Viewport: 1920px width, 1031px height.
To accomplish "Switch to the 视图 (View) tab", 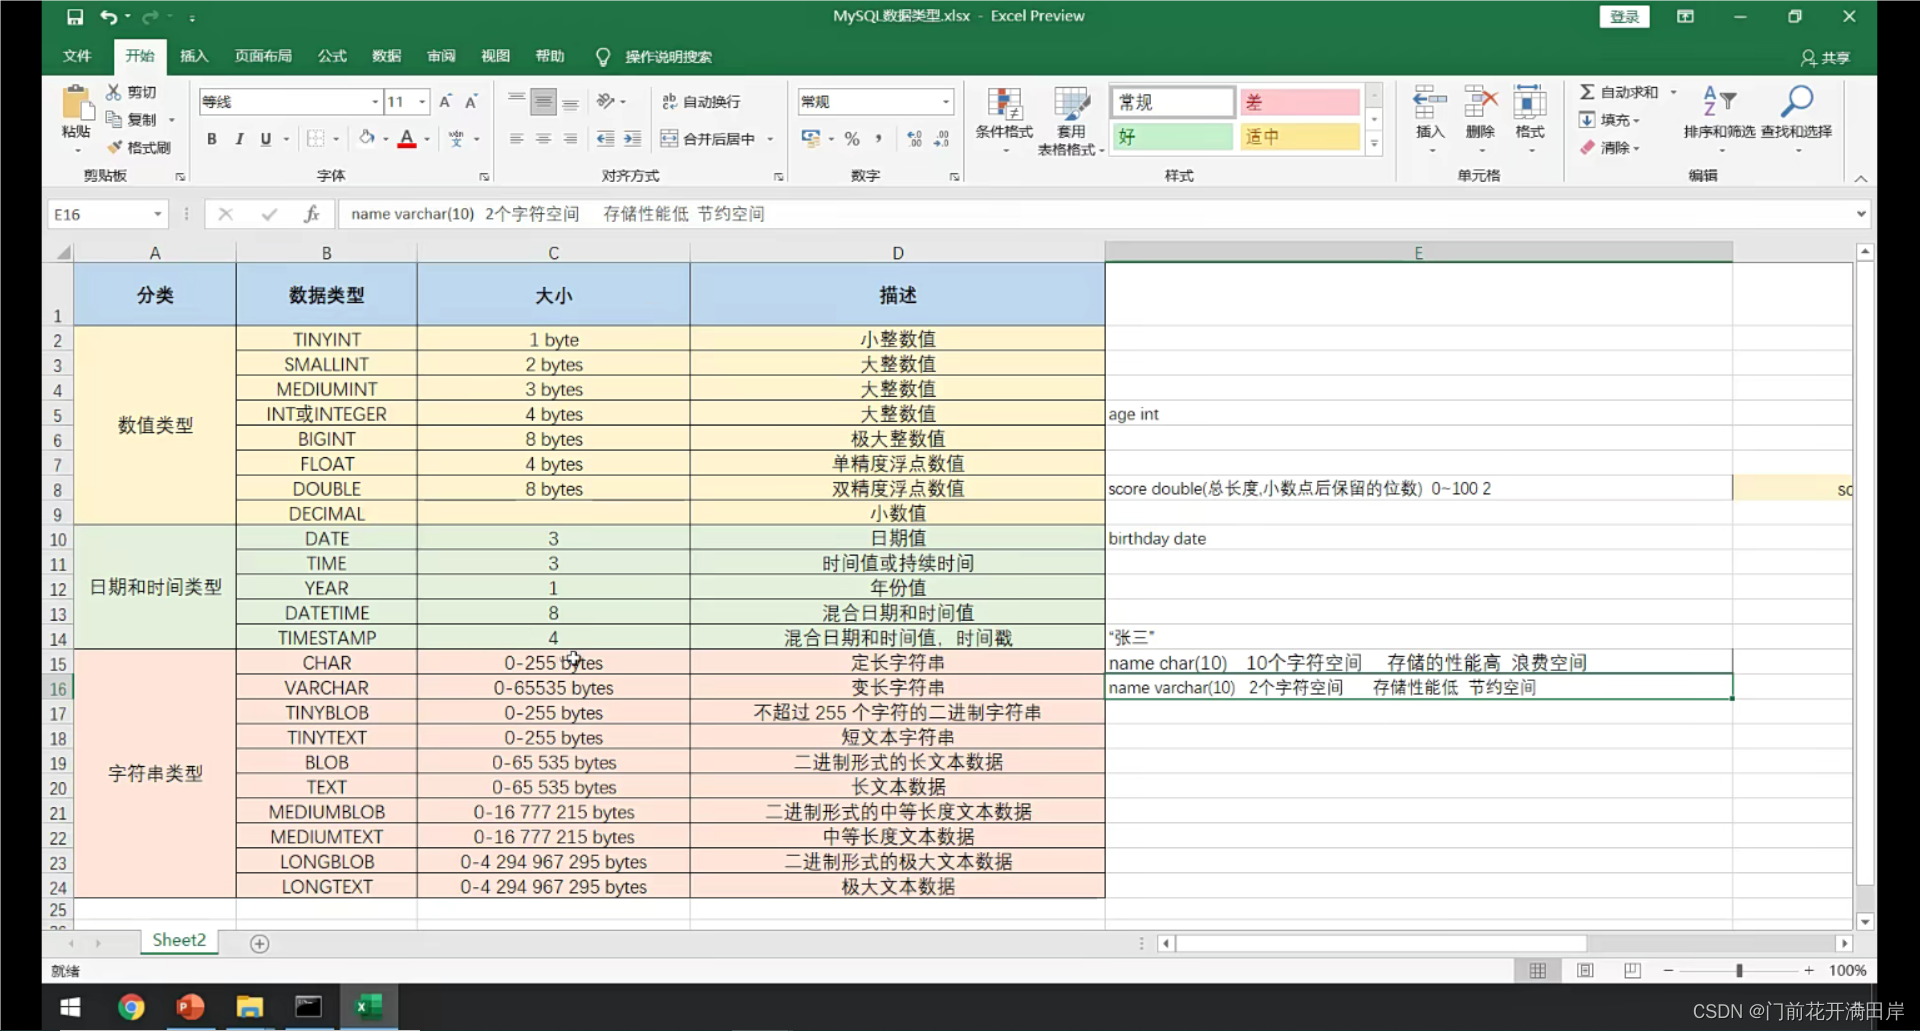I will point(495,56).
